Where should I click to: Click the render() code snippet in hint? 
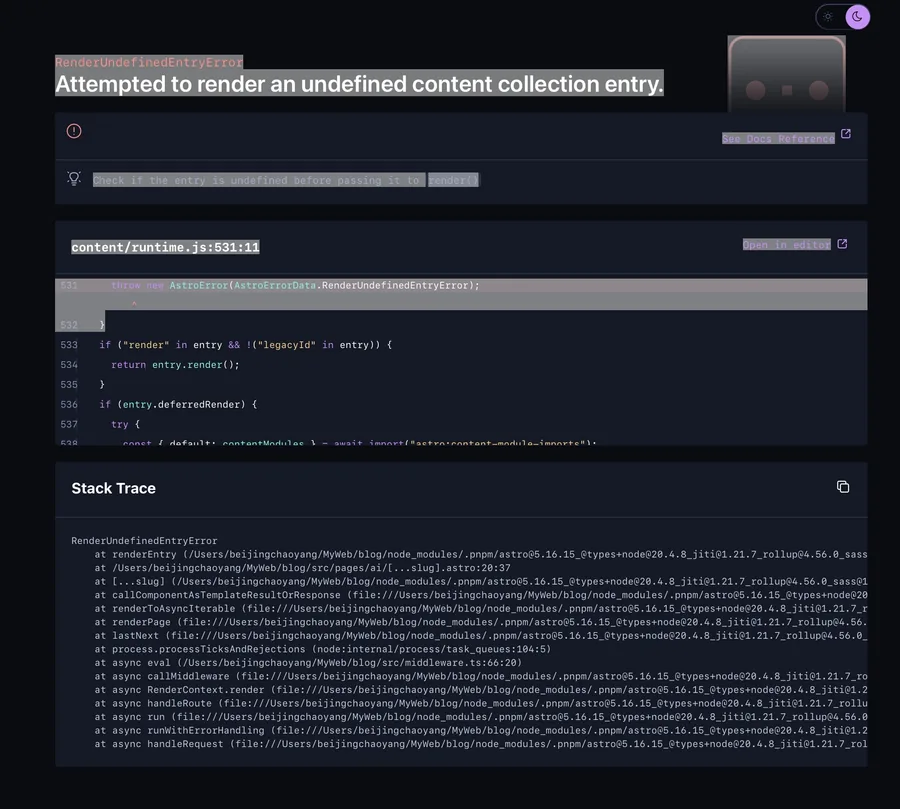pos(453,180)
